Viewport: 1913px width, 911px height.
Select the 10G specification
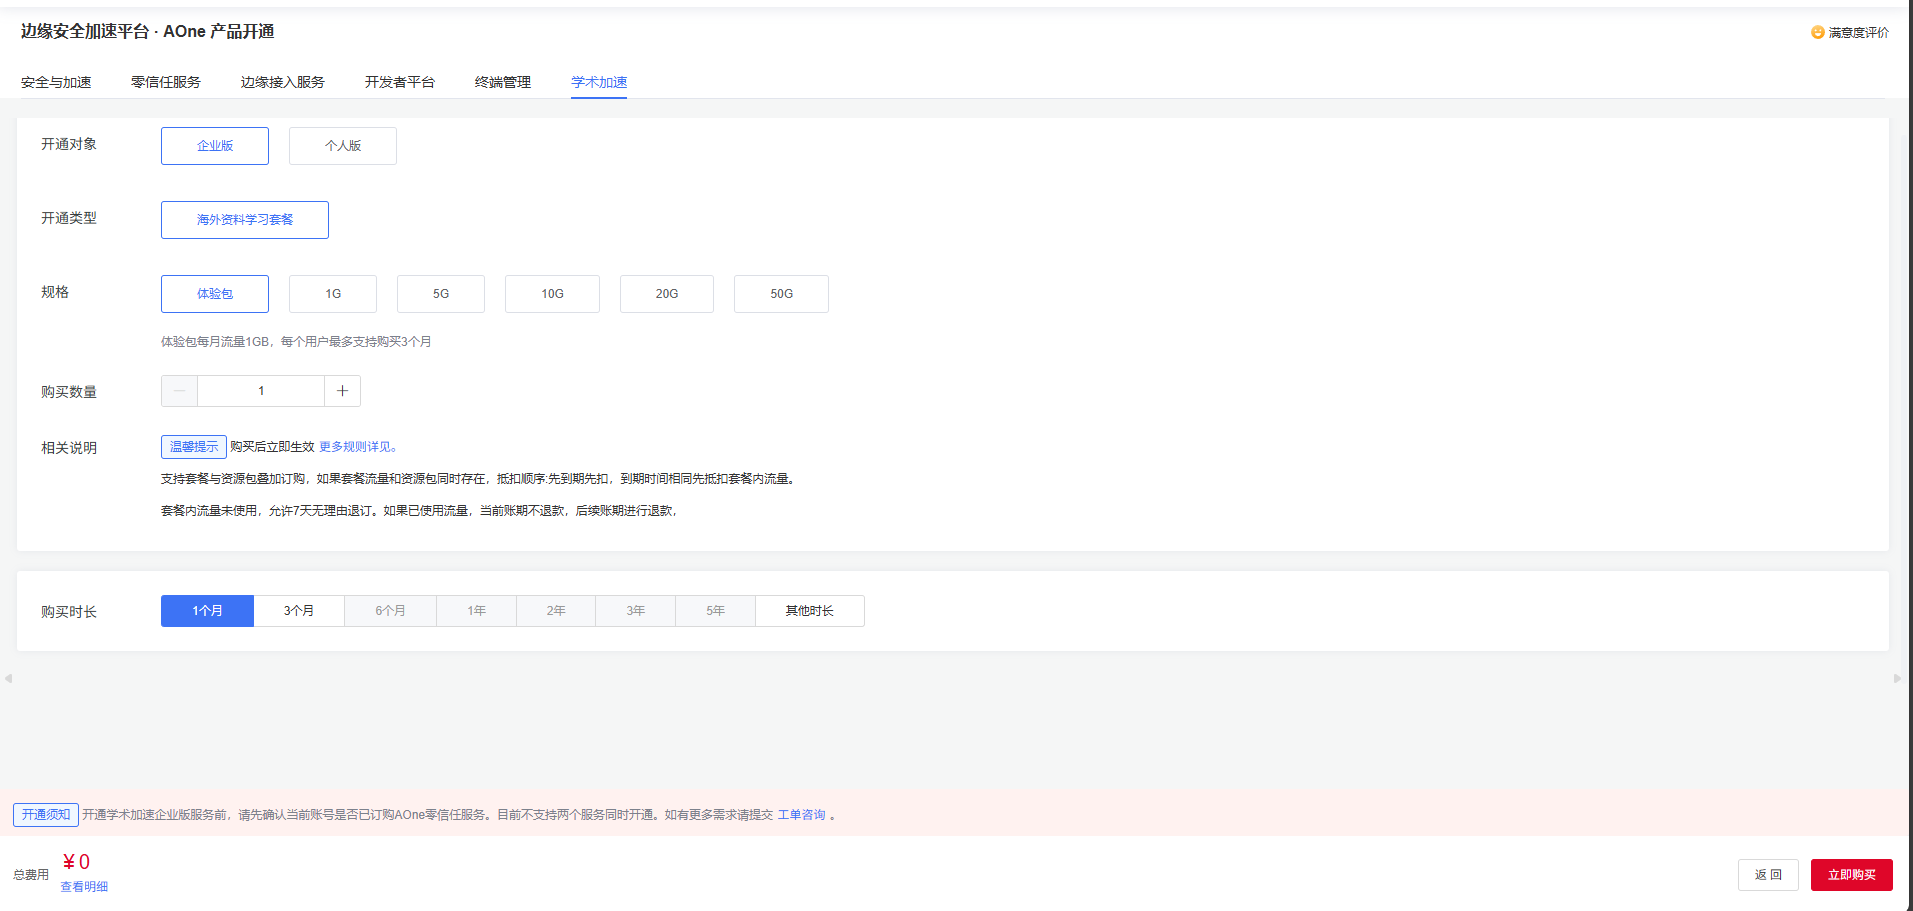coord(552,294)
